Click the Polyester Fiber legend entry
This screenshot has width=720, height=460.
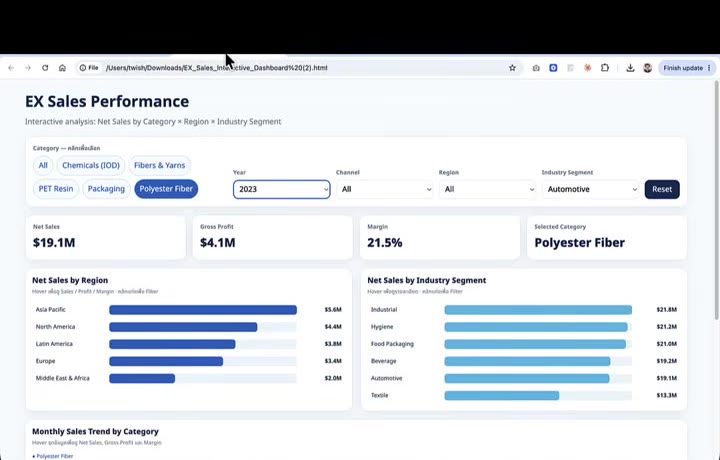click(x=53, y=456)
